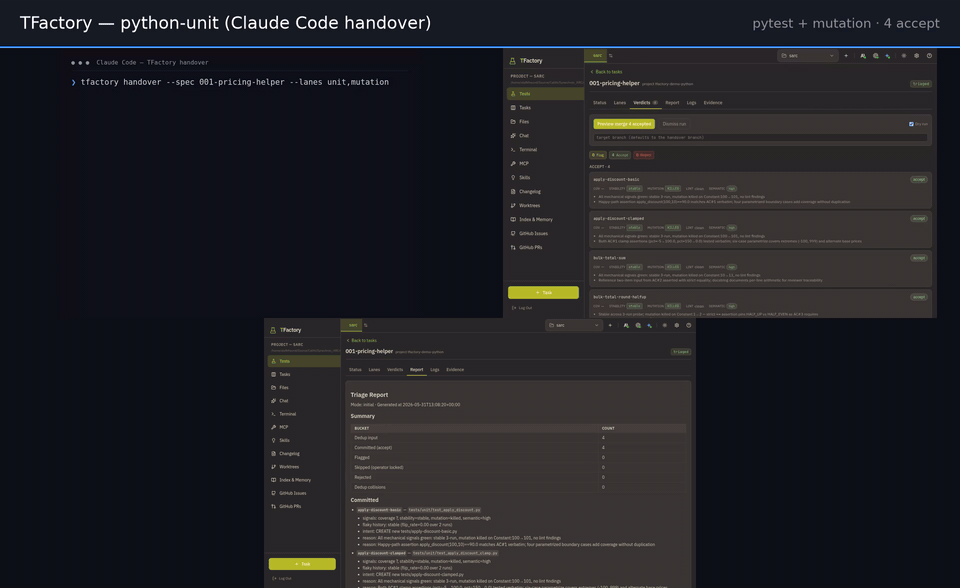Switch to Lanes tab in Verdicts window
Image resolution: width=960 pixels, height=588 pixels.
(x=620, y=103)
